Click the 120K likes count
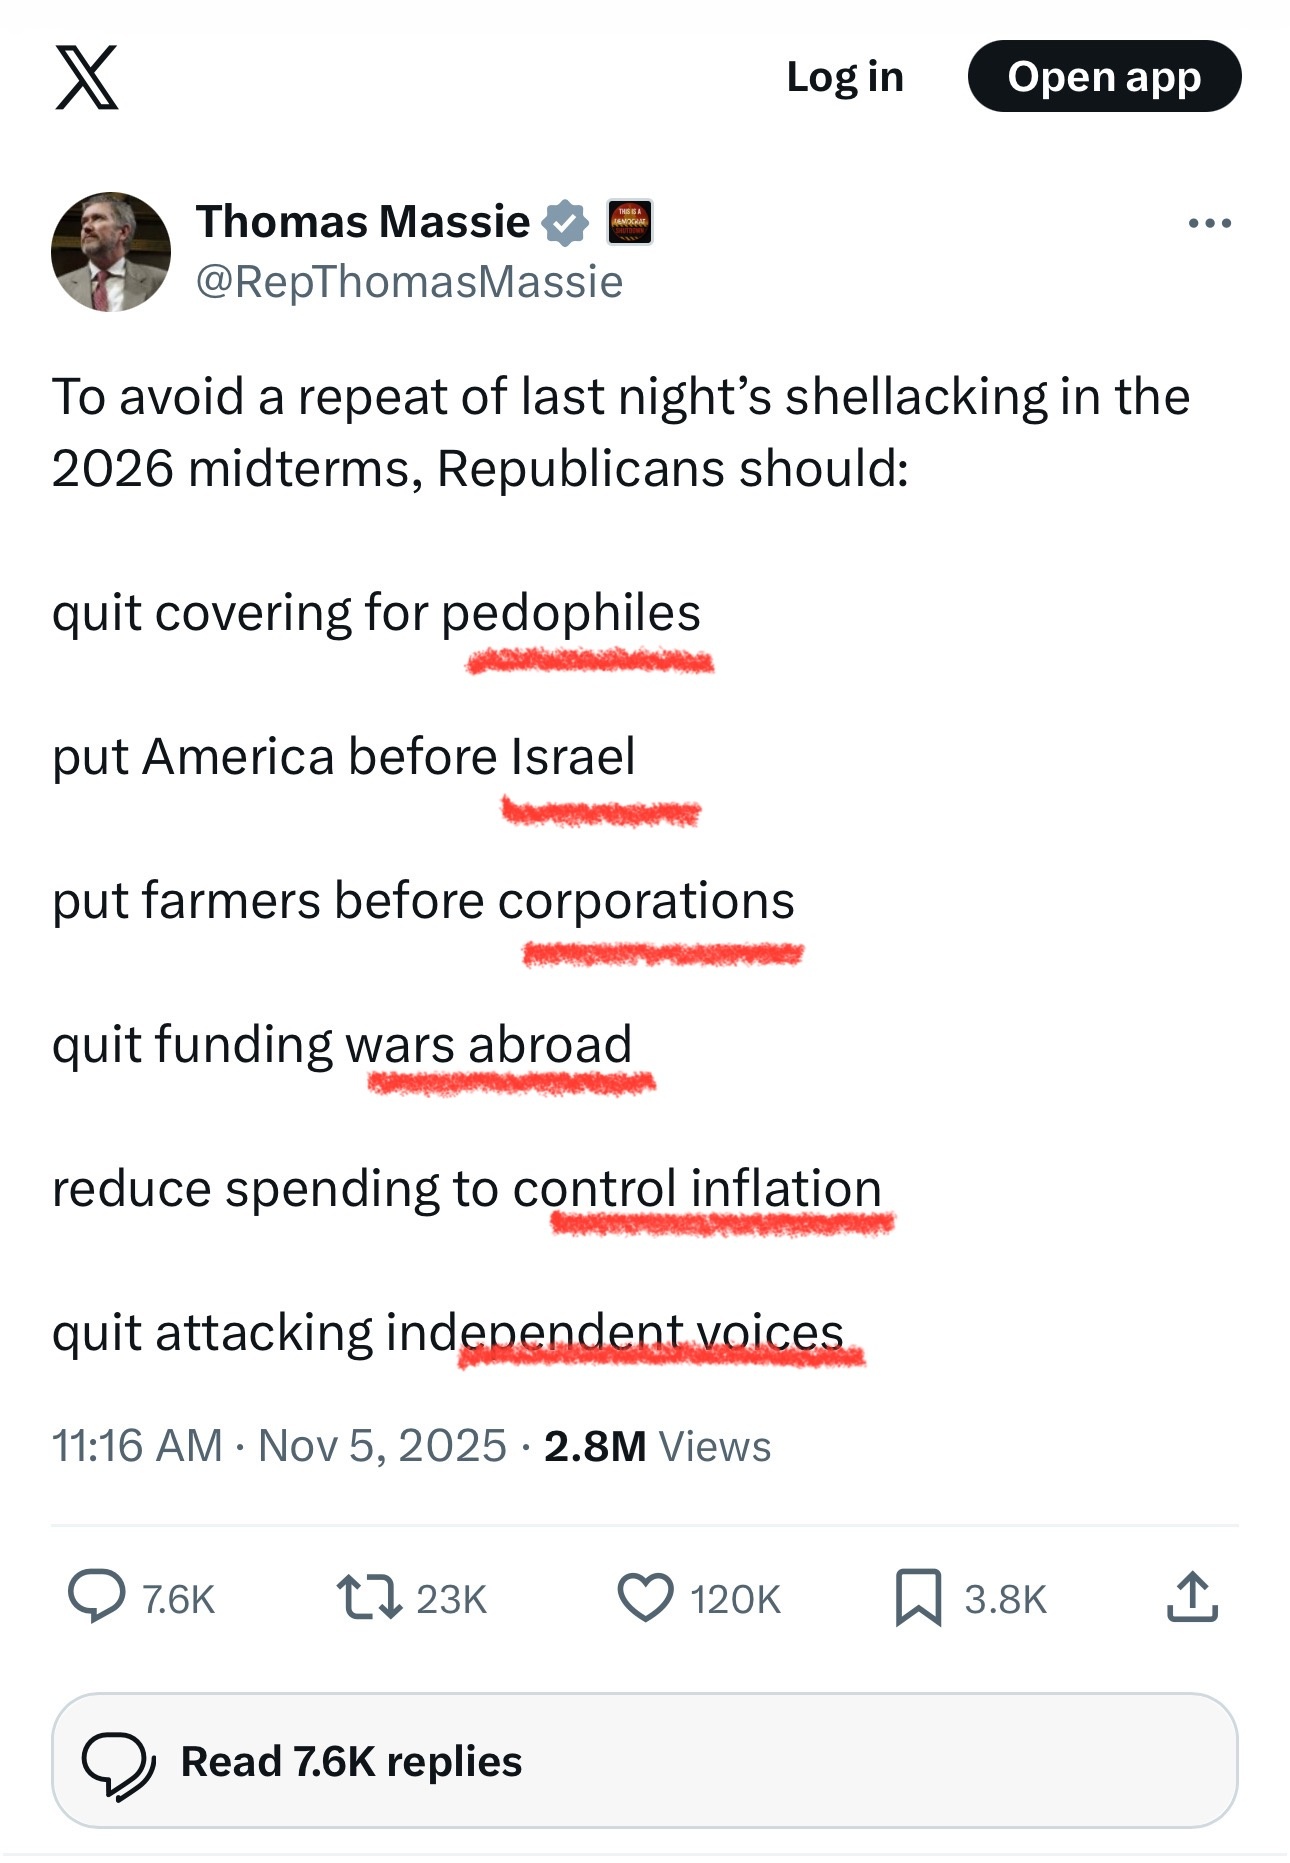1290x1863 pixels. [x=735, y=1599]
